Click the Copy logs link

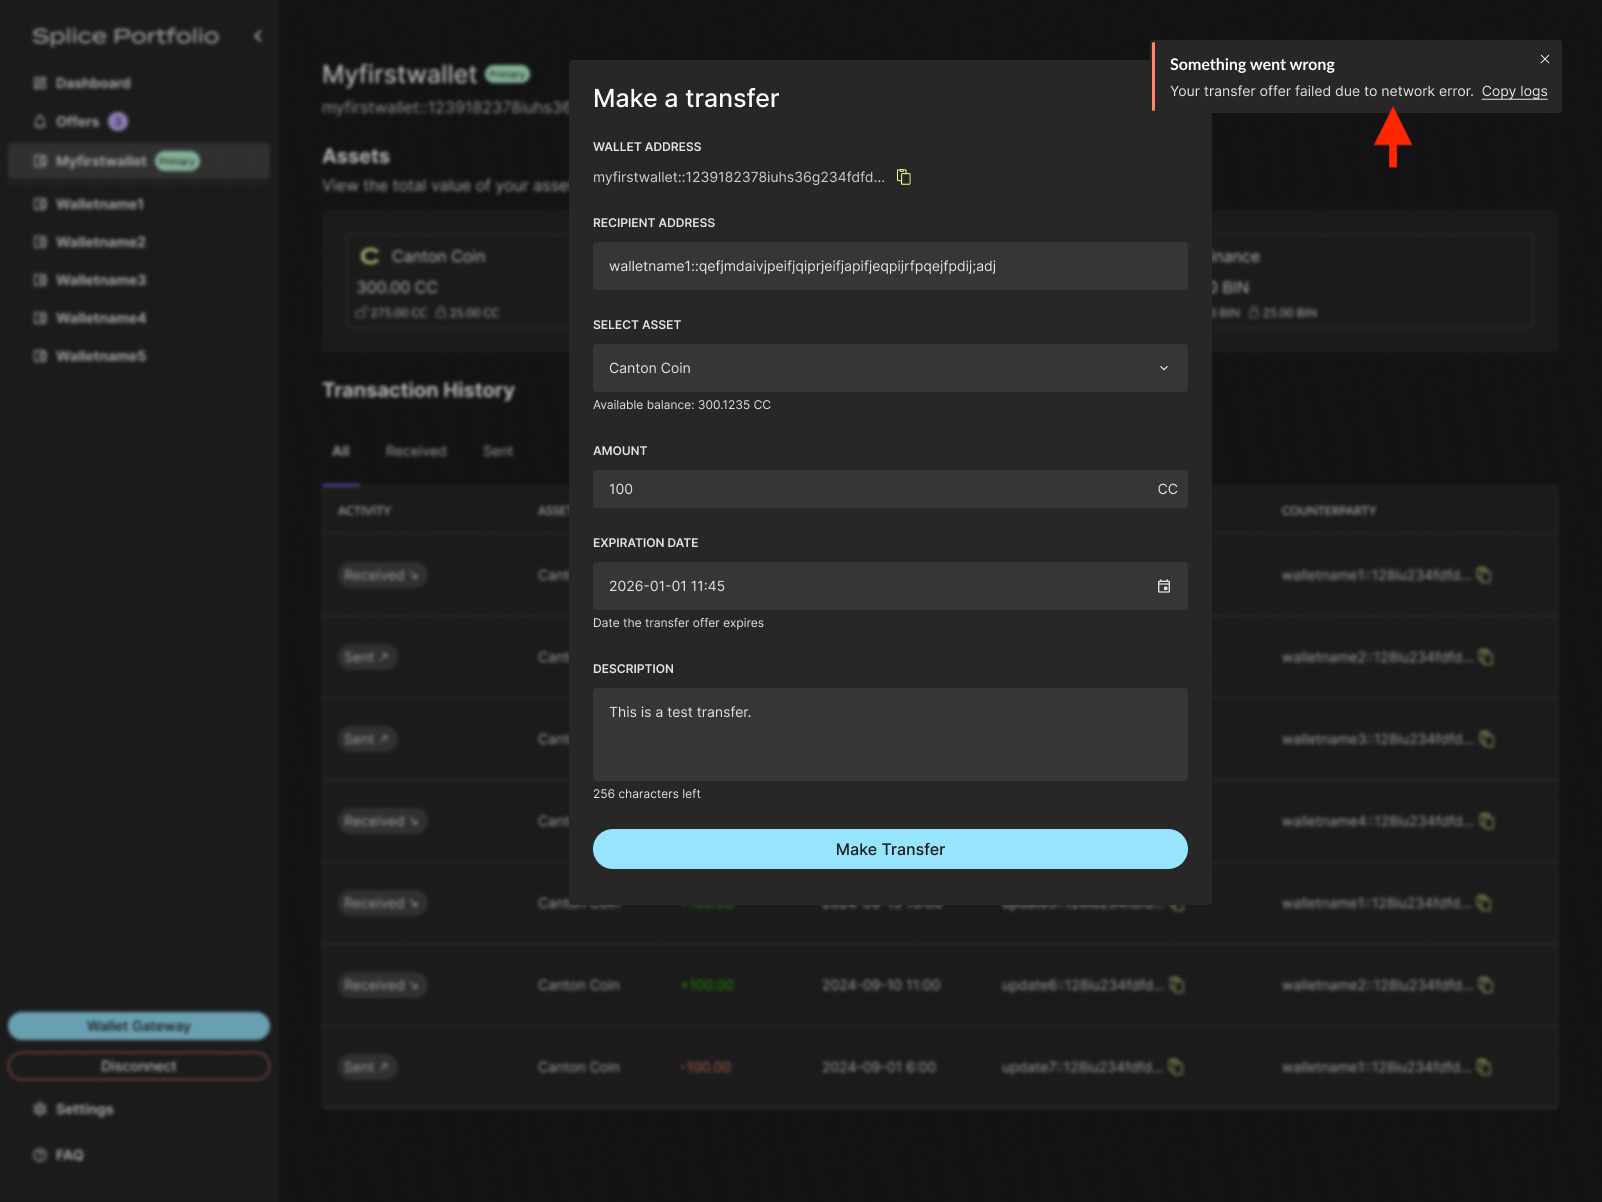(1514, 91)
